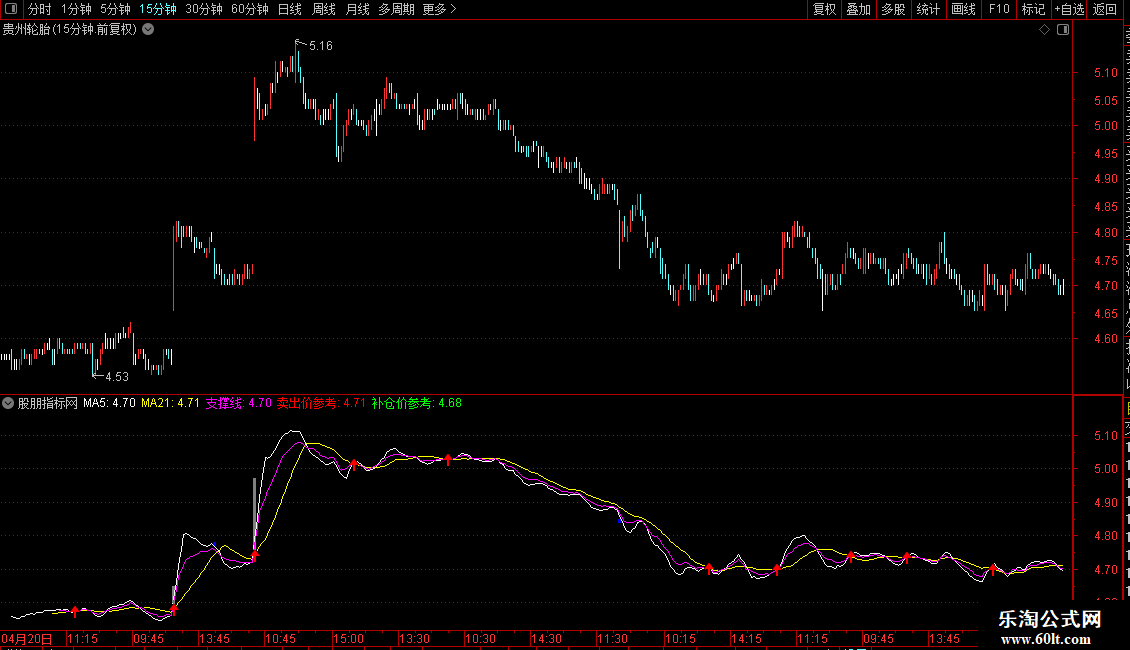Click the 15:00 marker on time axis
Image resolution: width=1130 pixels, height=650 pixels.
(x=348, y=638)
